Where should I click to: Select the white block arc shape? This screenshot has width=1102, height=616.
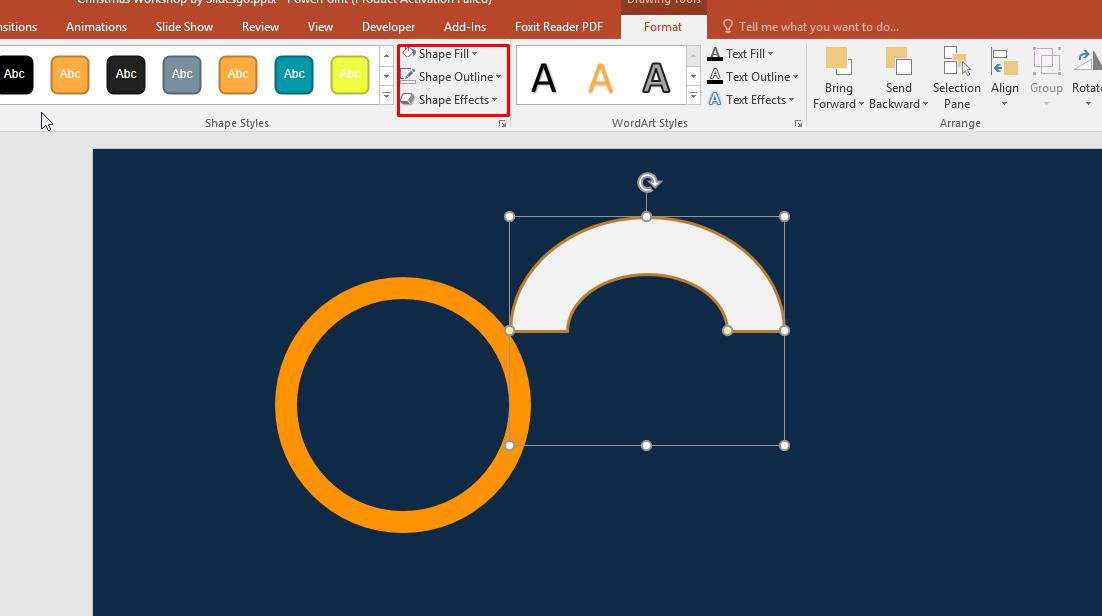click(647, 246)
